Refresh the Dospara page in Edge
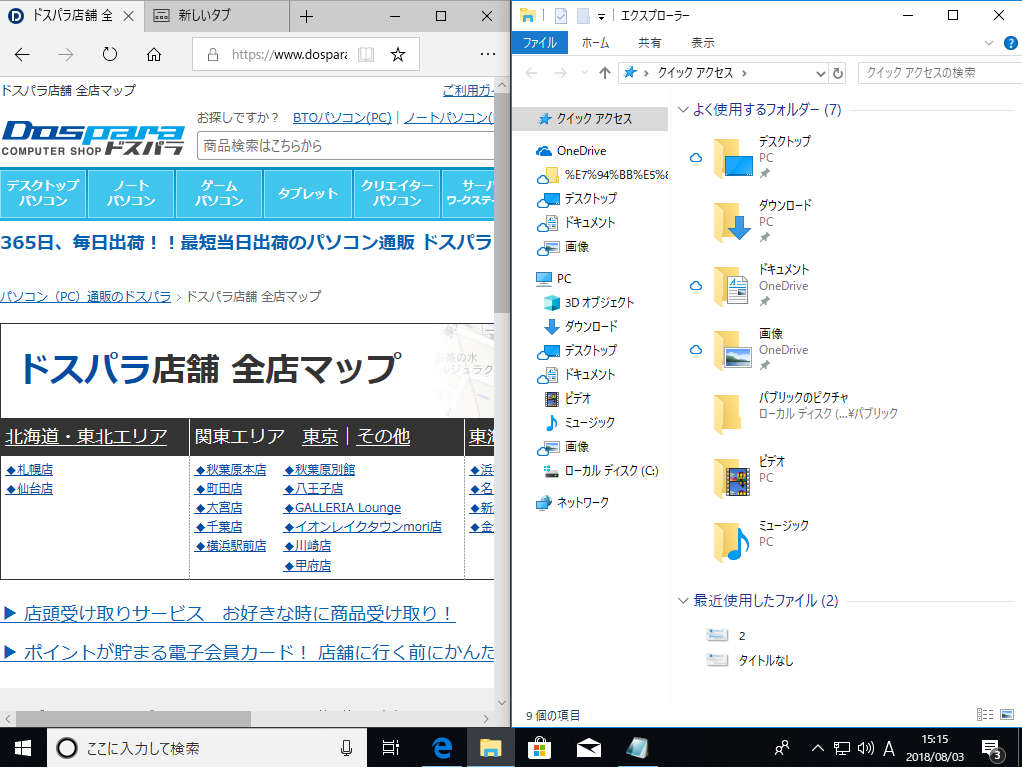 (x=110, y=55)
